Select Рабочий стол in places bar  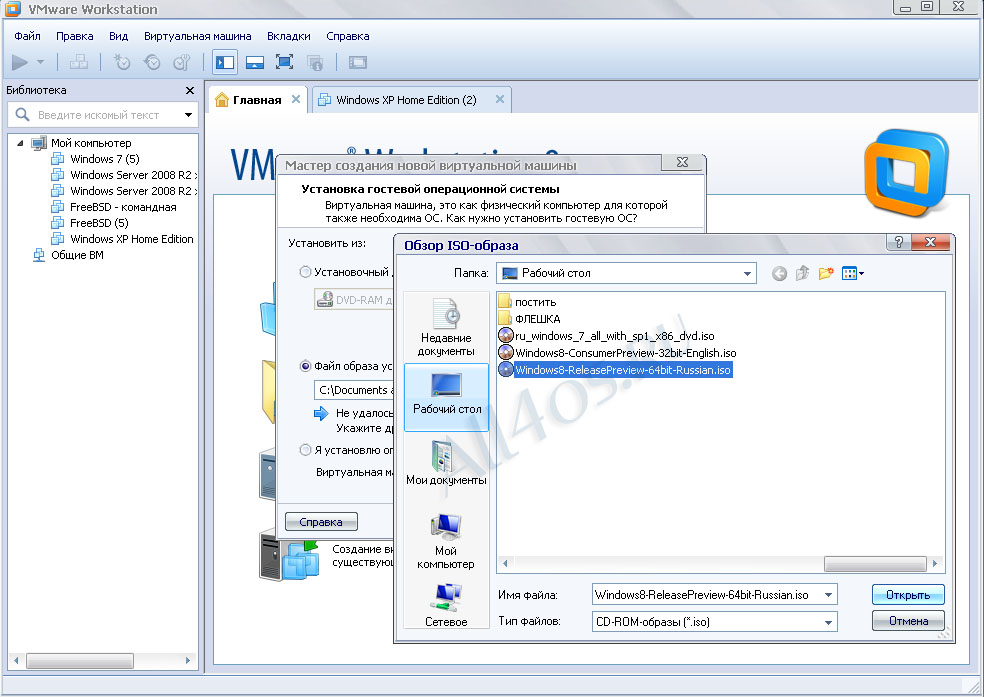click(x=447, y=397)
